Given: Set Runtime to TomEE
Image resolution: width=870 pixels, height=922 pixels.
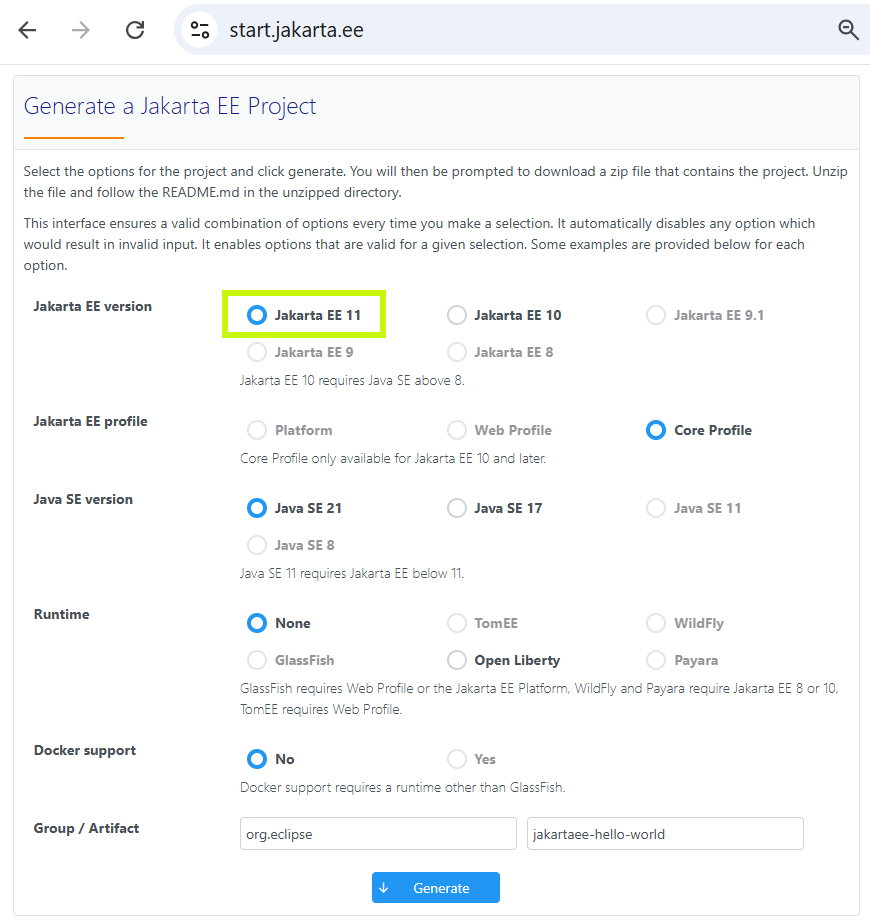Looking at the screenshot, I should (x=457, y=623).
